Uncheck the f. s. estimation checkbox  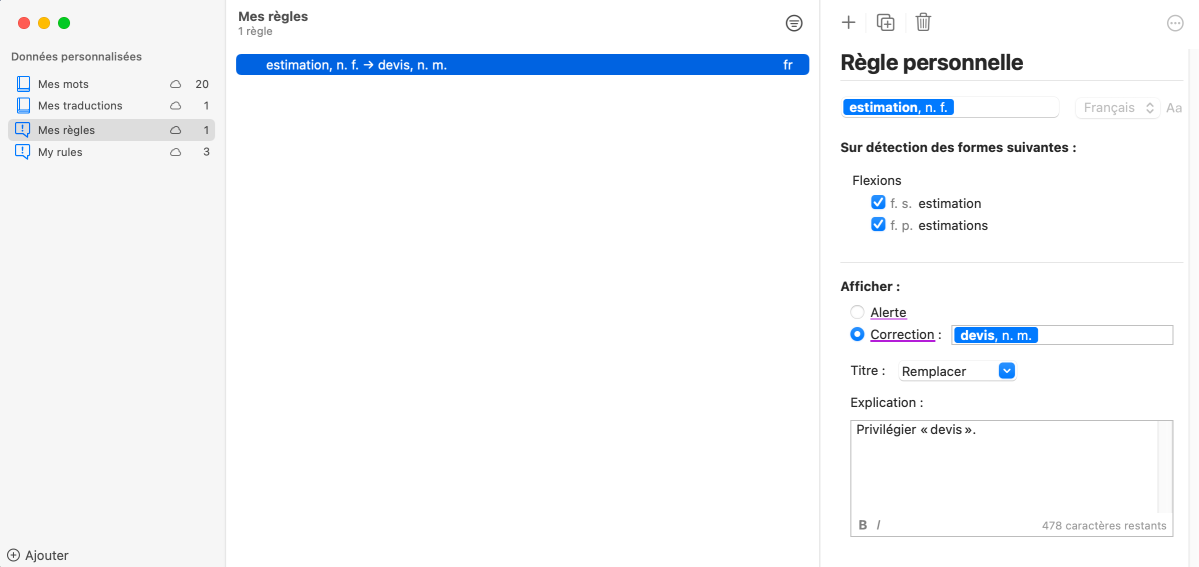(x=879, y=203)
